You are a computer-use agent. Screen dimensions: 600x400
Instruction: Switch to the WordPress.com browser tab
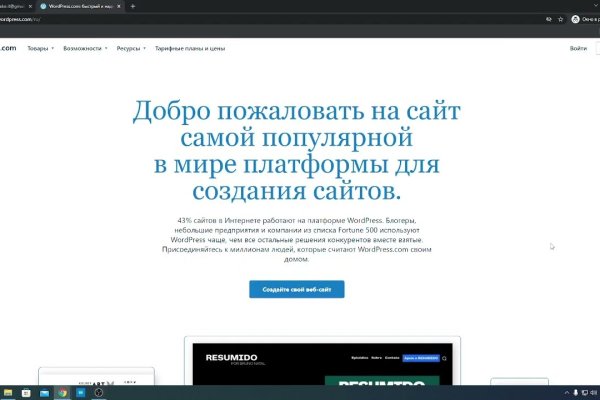76,6
